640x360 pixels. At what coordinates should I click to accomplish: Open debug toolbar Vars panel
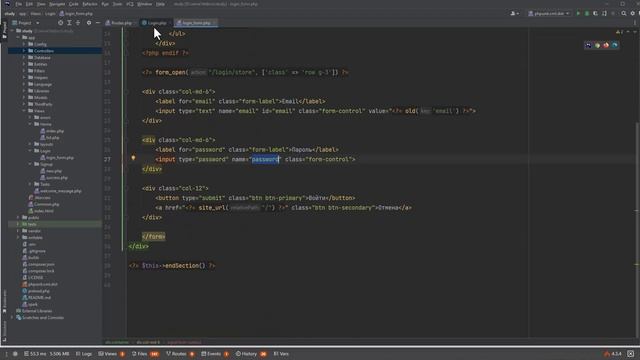click(281, 354)
